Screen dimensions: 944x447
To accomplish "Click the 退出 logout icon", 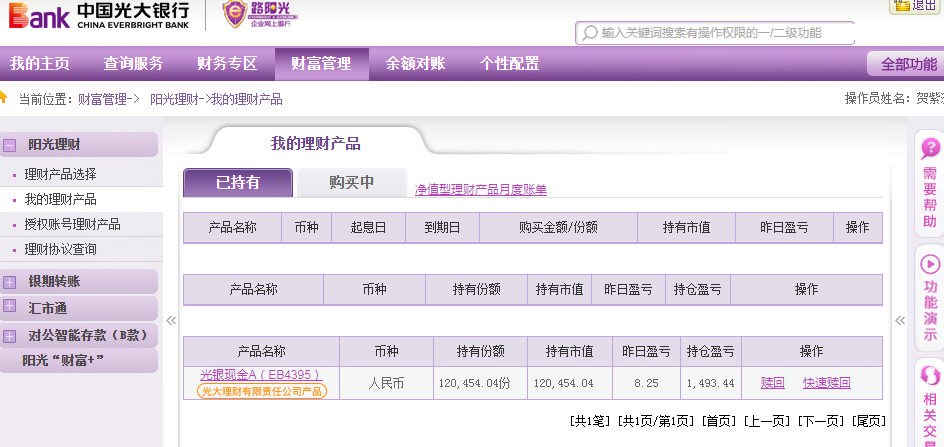I will [901, 5].
